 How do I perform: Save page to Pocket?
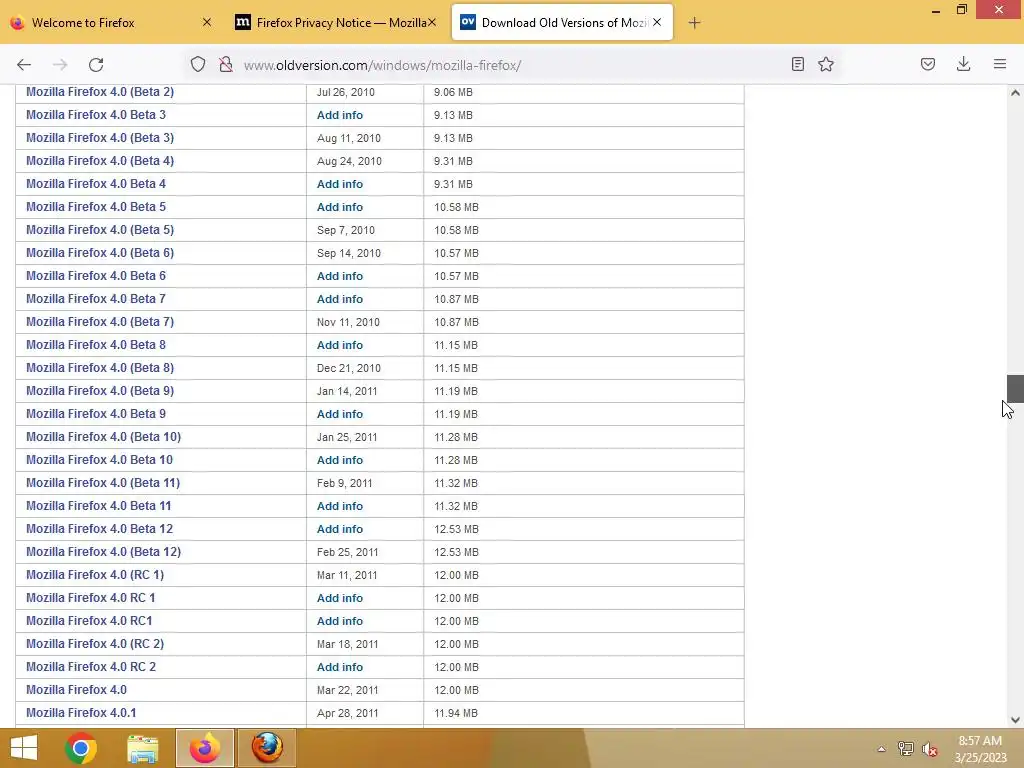(928, 64)
